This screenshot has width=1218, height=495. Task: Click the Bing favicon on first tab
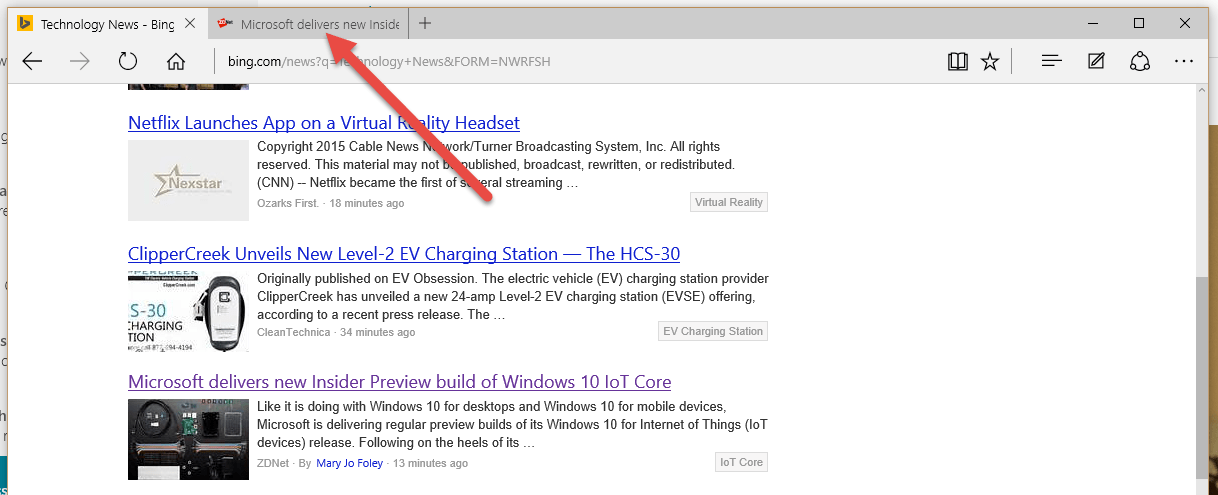26,23
